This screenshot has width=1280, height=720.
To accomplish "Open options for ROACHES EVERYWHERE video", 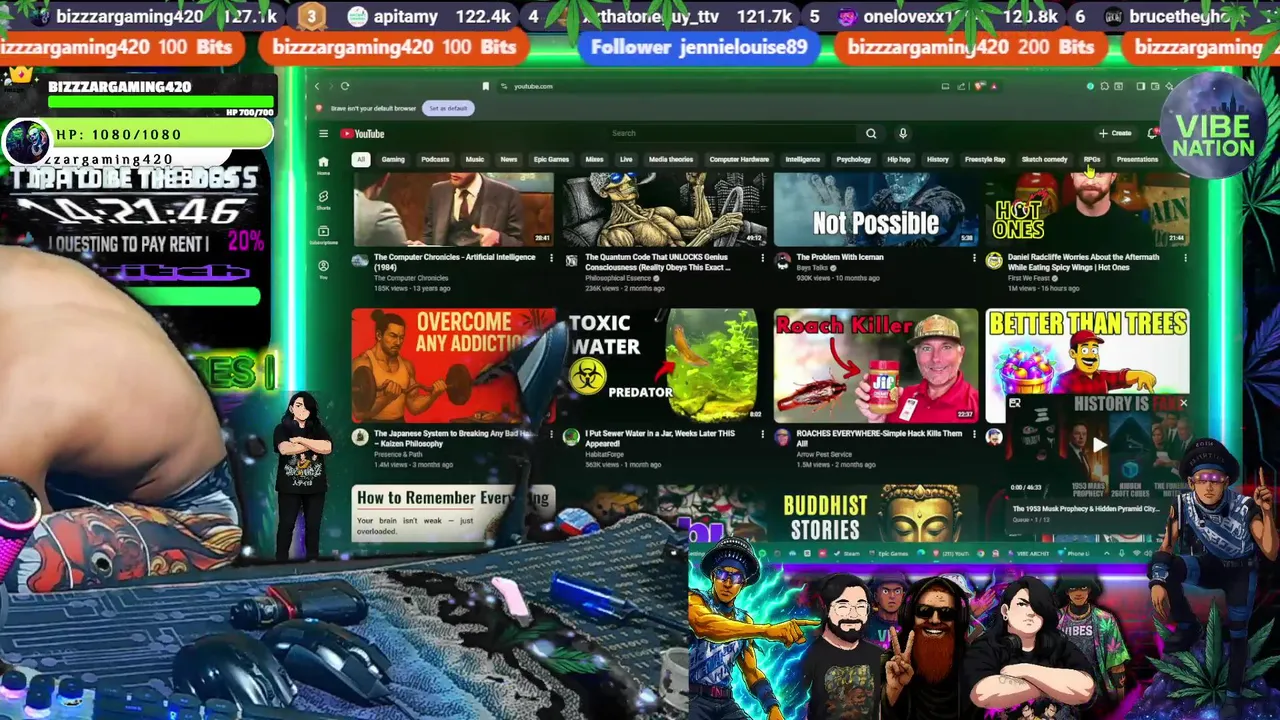I will (974, 434).
